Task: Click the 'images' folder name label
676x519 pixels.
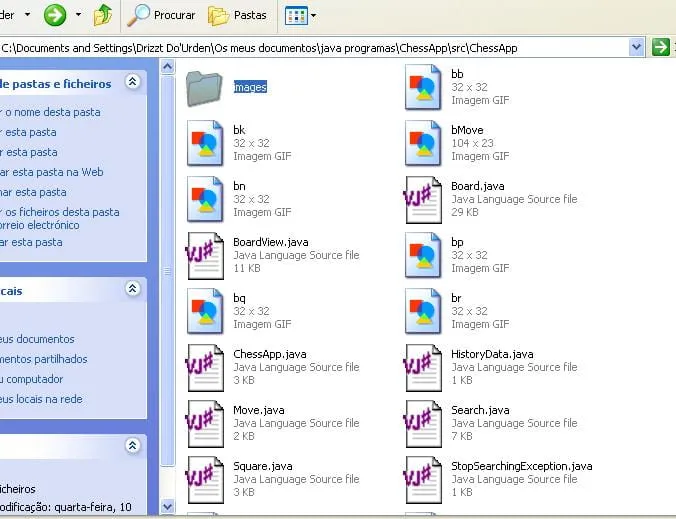Action: pyautogui.click(x=250, y=87)
